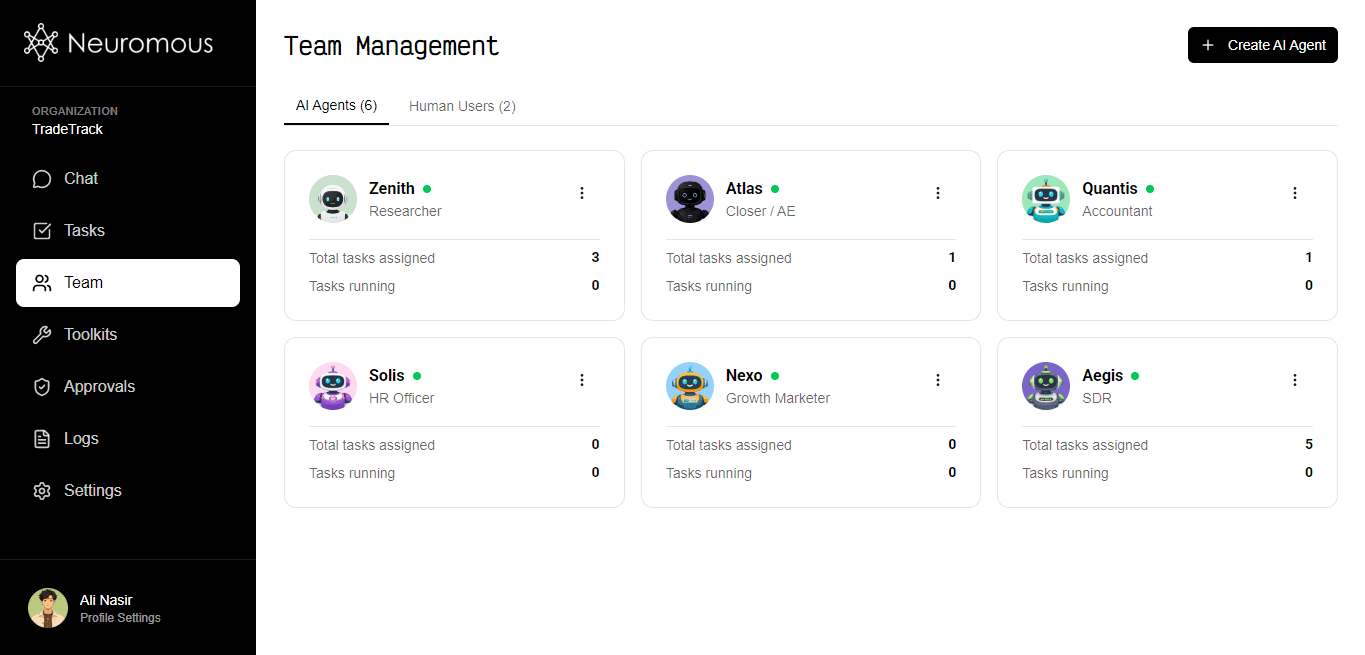The height and width of the screenshot is (655, 1365).
Task: Open the three-dot menu for Quantis
Action: point(1295,193)
